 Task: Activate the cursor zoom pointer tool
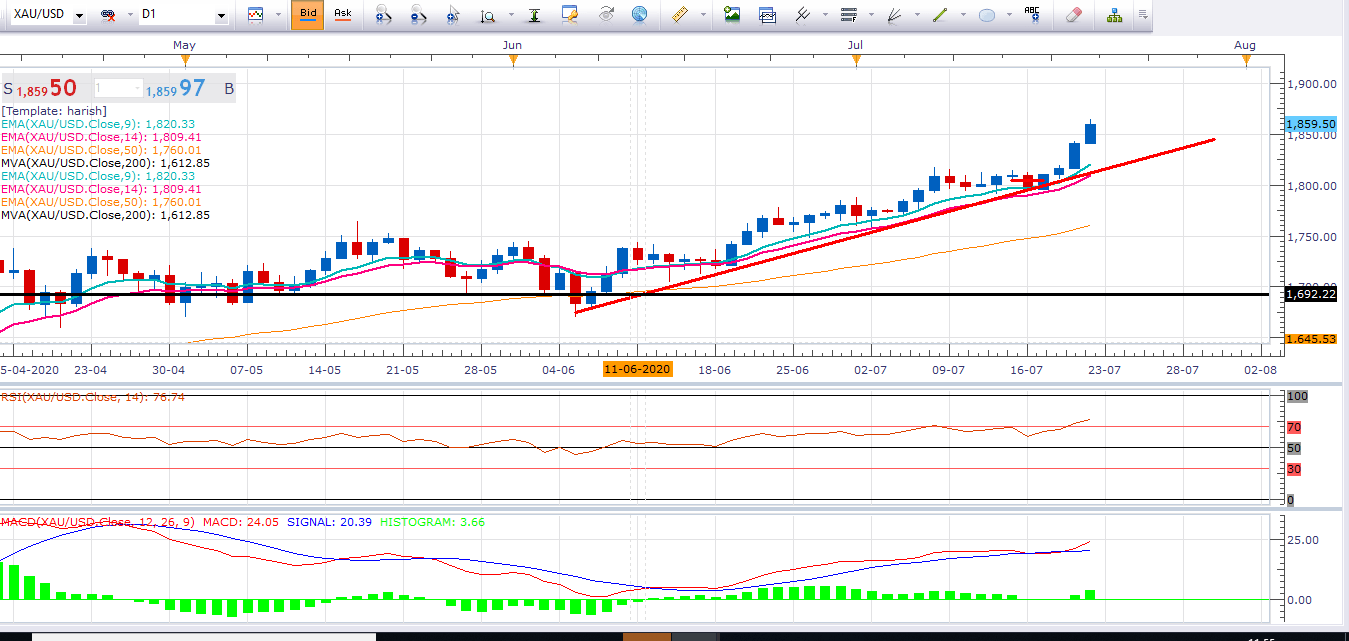click(453, 15)
